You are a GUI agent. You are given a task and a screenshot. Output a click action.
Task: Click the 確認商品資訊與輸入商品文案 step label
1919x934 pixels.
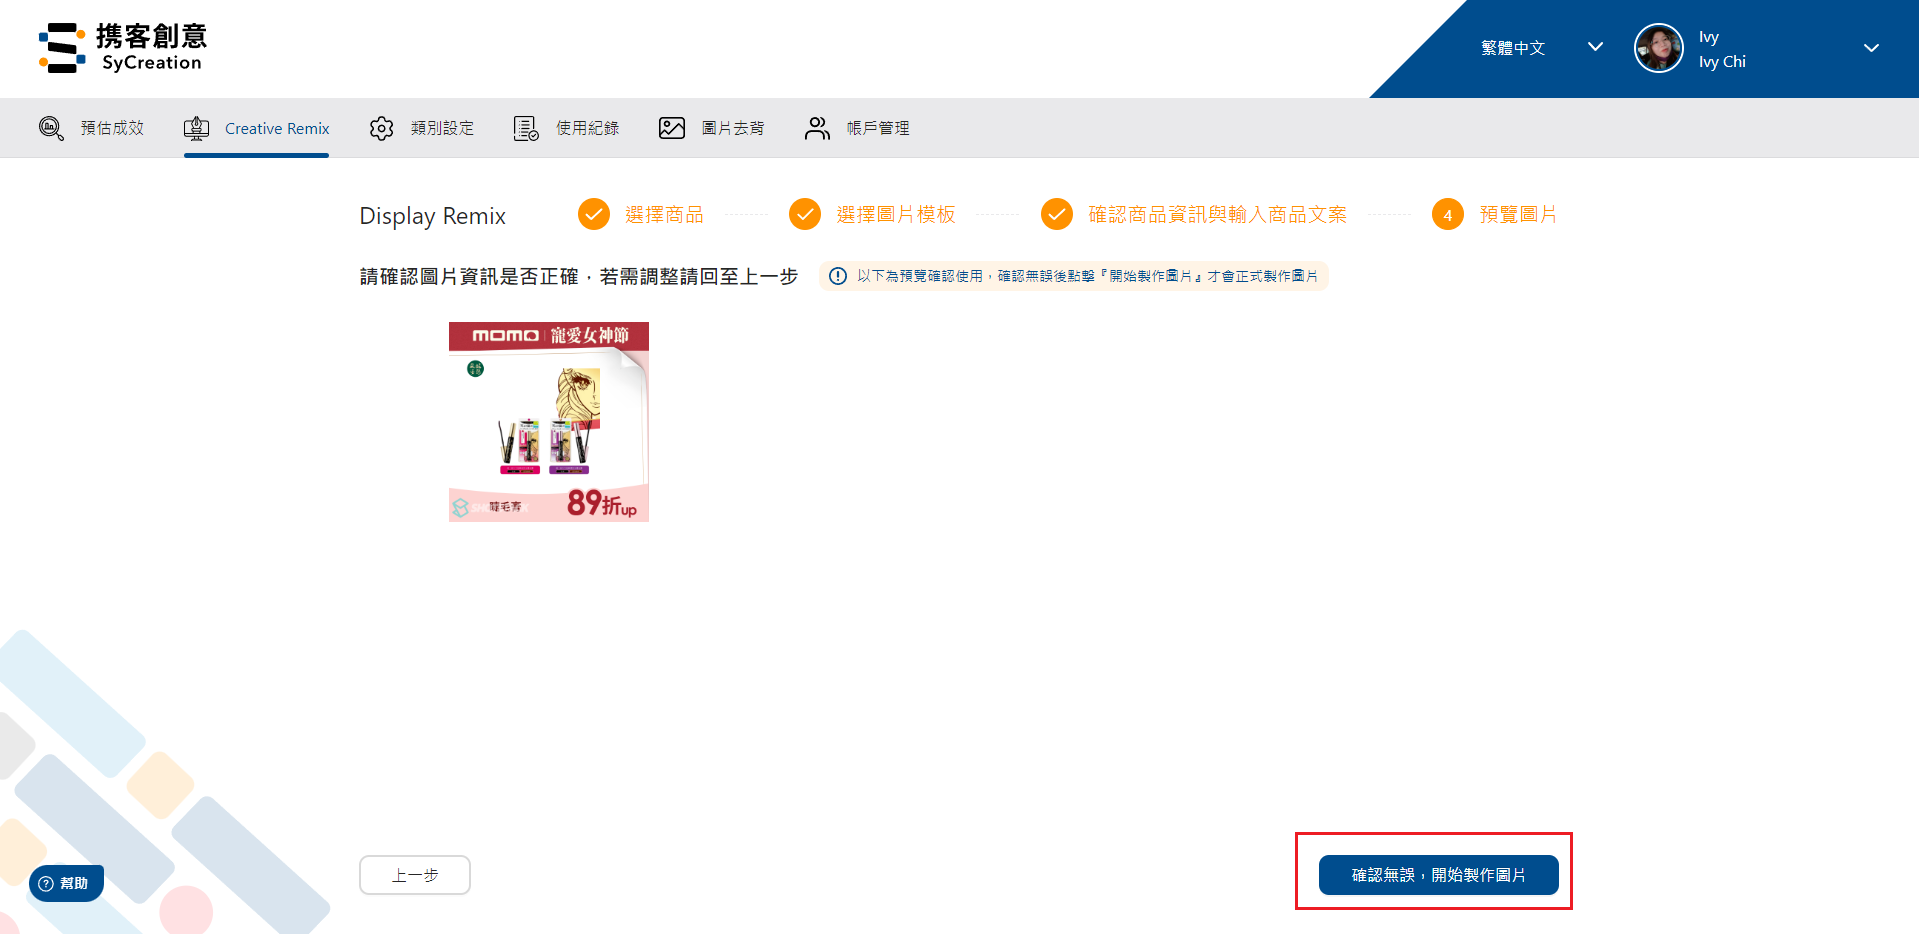(1217, 214)
